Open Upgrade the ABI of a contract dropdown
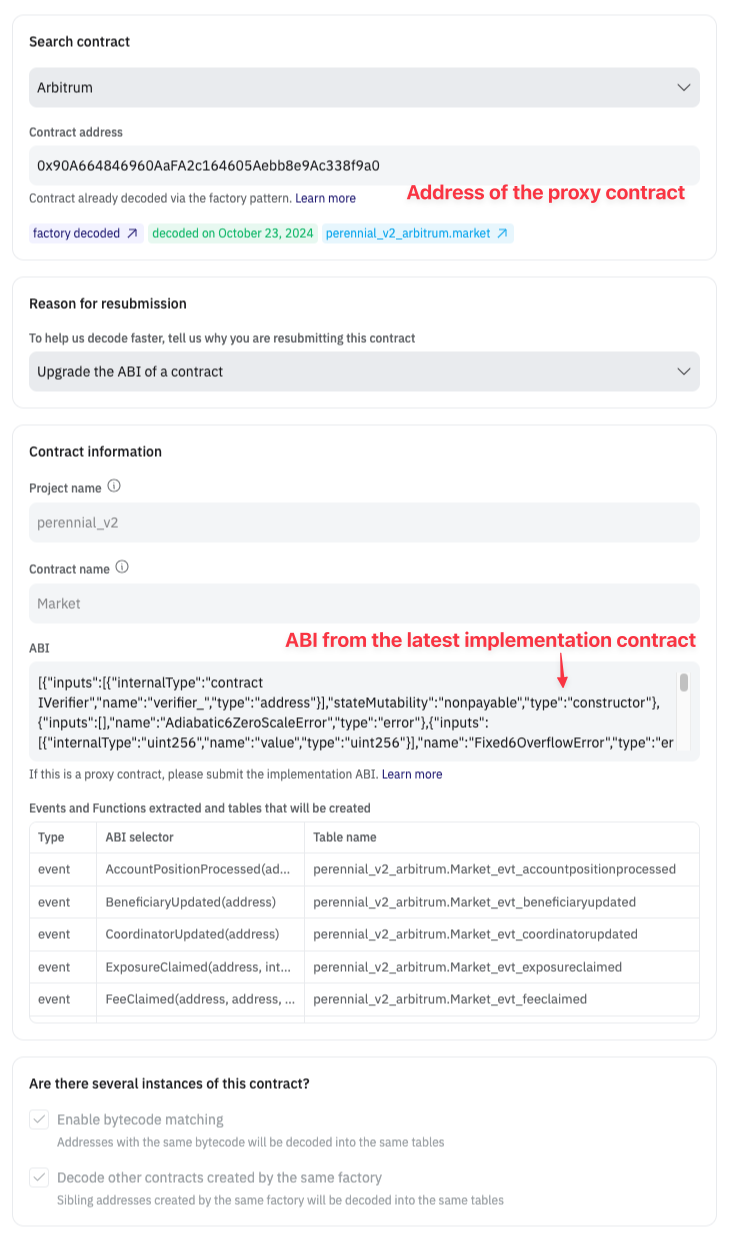 coord(364,371)
